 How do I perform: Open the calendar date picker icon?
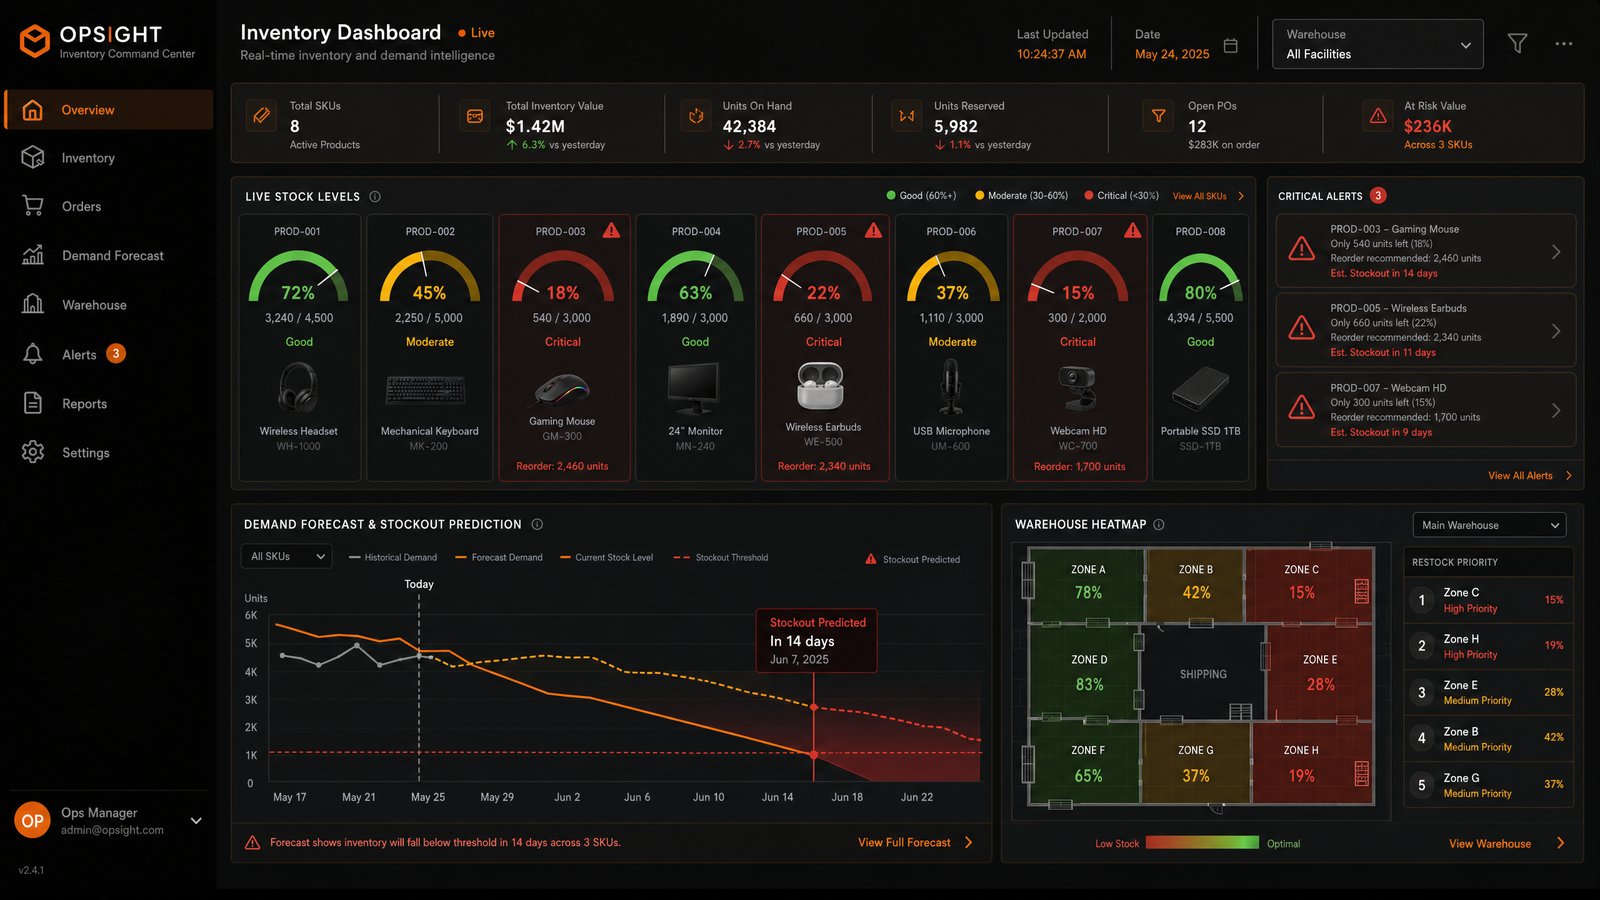(x=1231, y=46)
